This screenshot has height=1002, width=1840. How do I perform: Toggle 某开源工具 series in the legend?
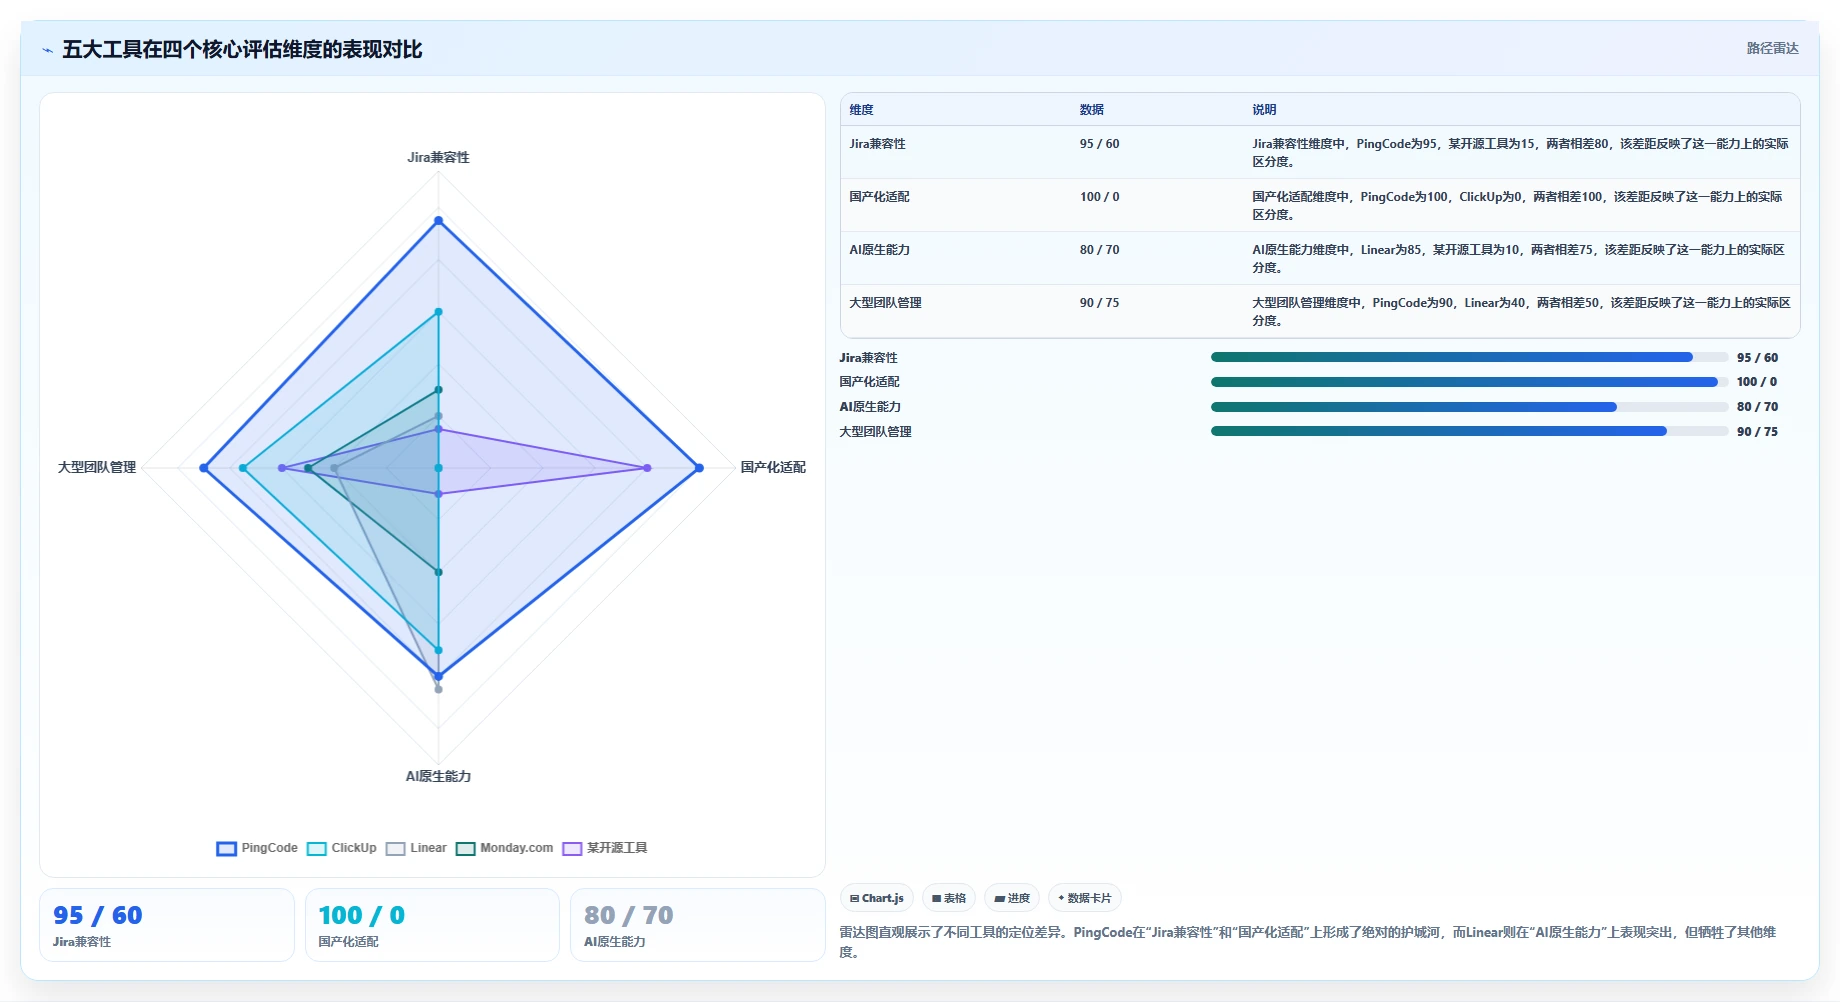click(605, 848)
